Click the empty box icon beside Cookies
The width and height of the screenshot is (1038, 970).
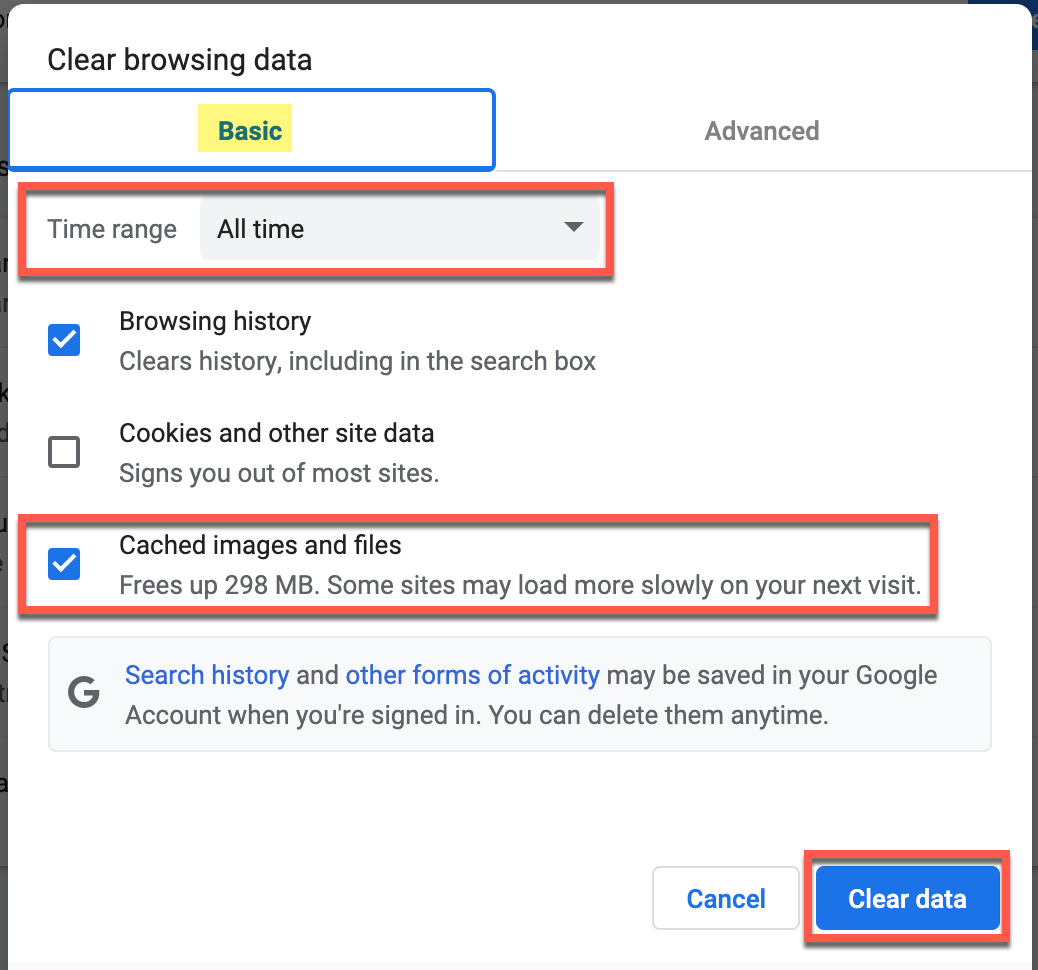tap(63, 452)
